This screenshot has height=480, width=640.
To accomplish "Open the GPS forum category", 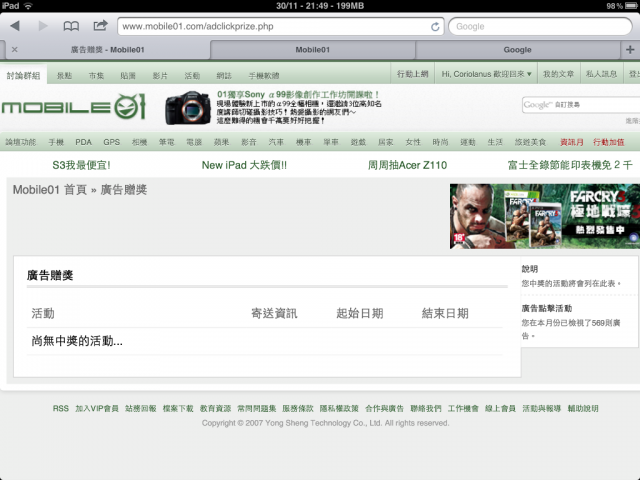I will click(x=111, y=142).
